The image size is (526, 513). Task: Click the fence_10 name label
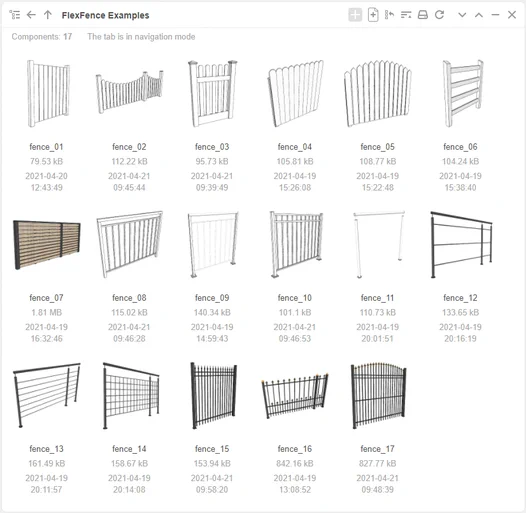pos(295,298)
